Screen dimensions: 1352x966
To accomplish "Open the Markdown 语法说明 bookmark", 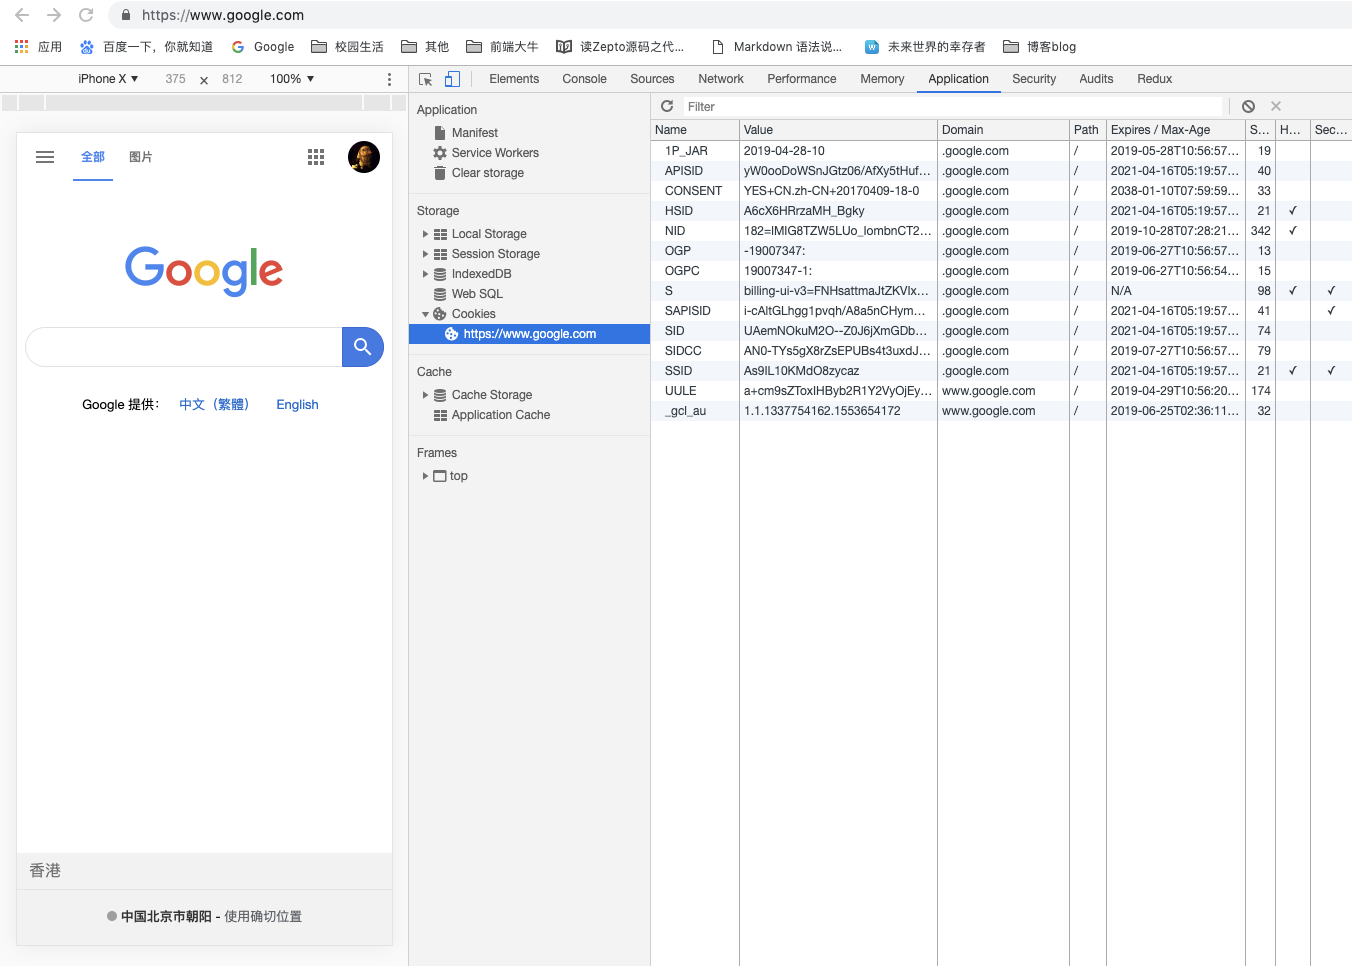I will click(777, 47).
